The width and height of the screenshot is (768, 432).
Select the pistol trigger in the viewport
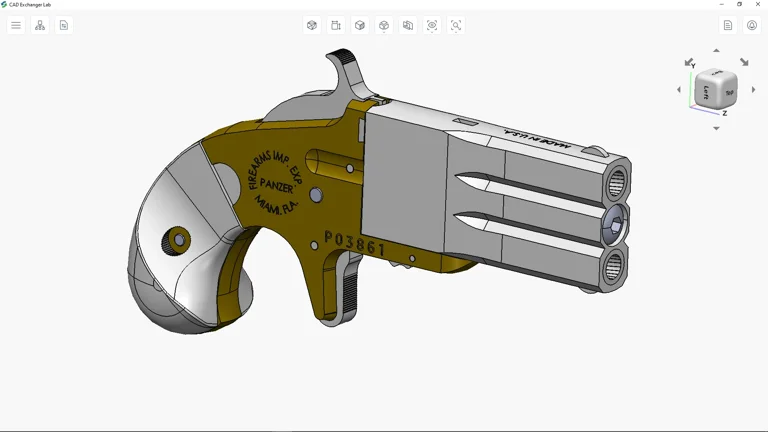tap(350, 290)
